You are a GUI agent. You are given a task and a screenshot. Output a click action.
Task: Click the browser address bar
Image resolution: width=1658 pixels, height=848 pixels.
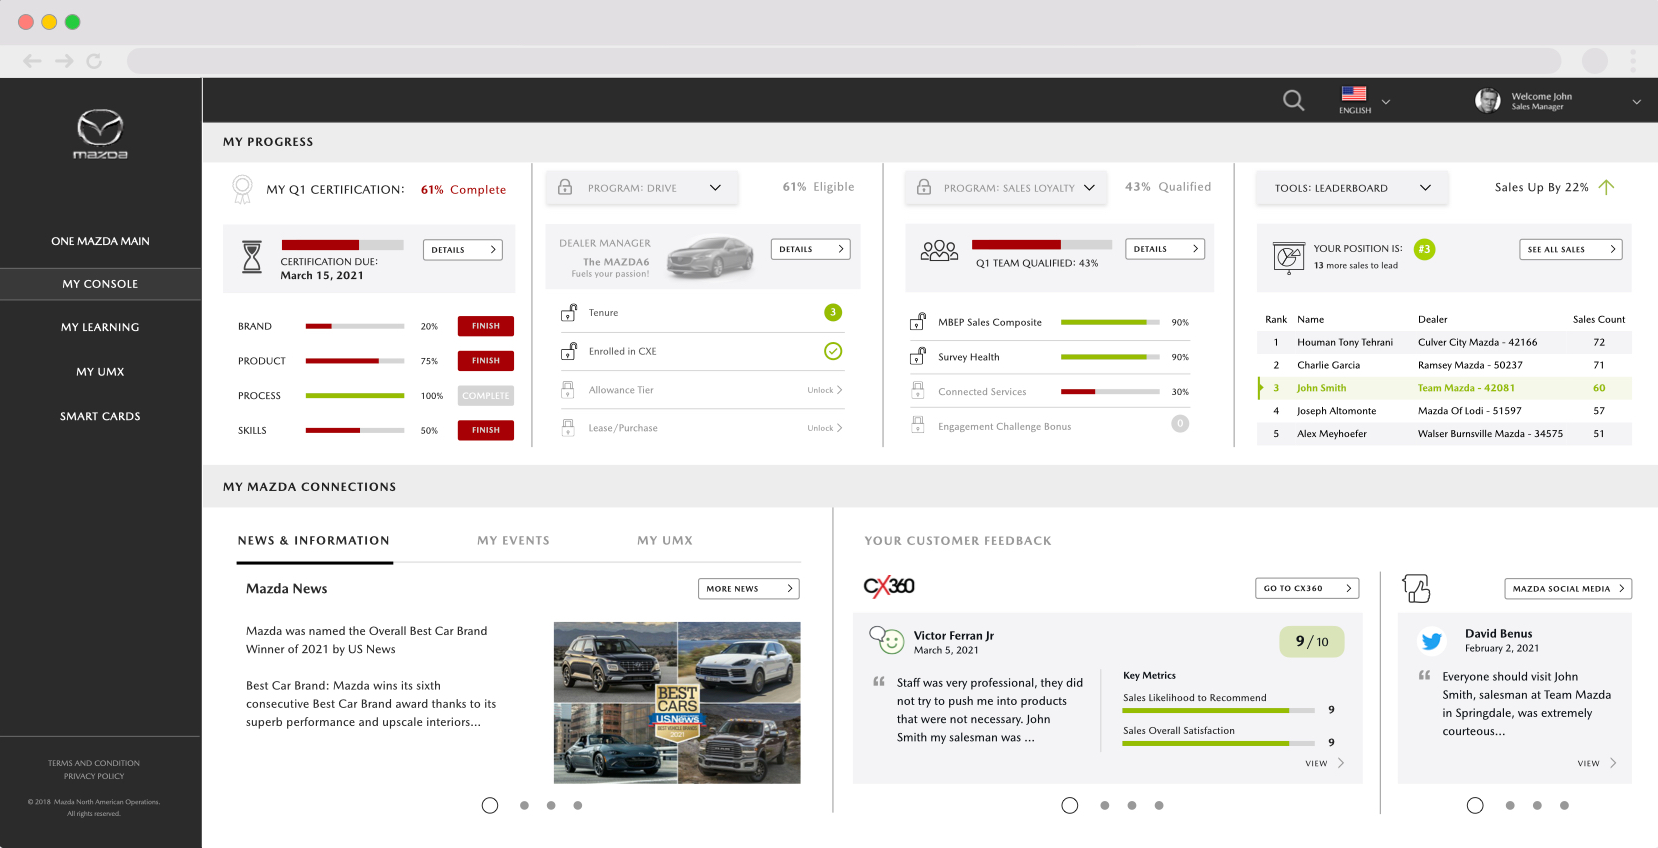pos(844,61)
